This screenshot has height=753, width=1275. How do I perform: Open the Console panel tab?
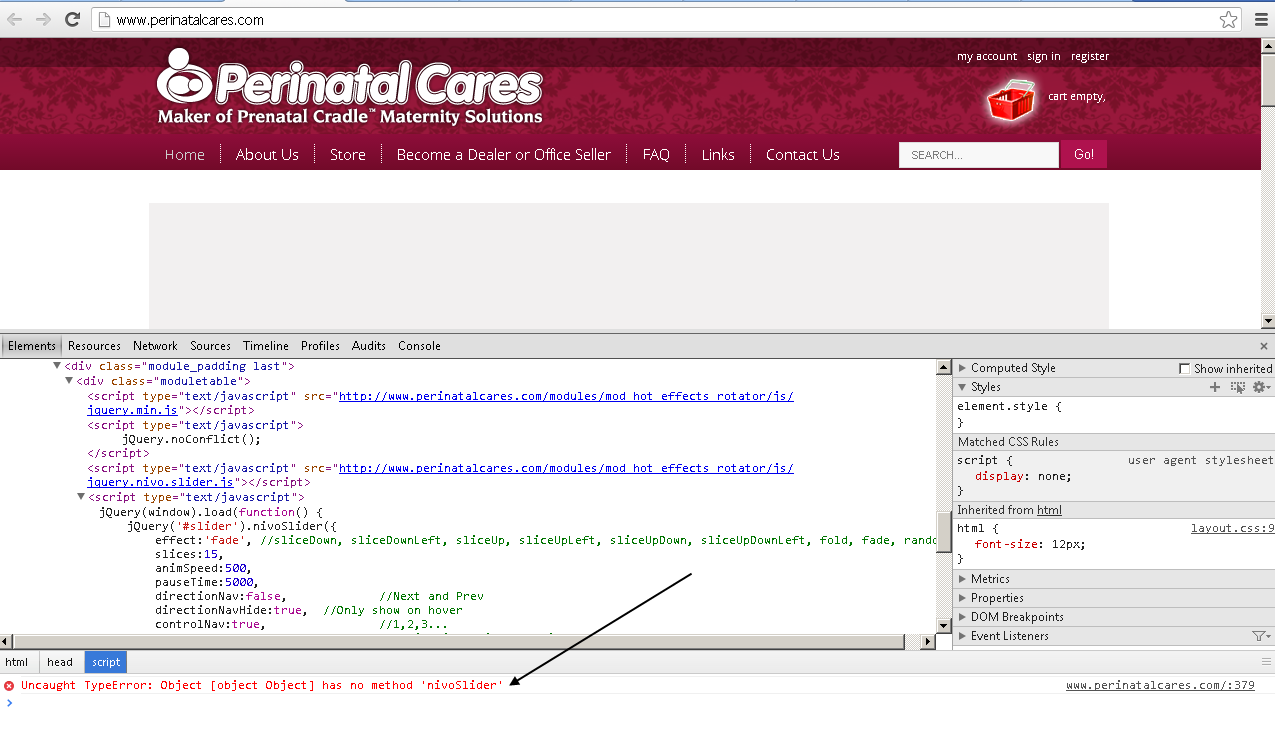(x=419, y=346)
